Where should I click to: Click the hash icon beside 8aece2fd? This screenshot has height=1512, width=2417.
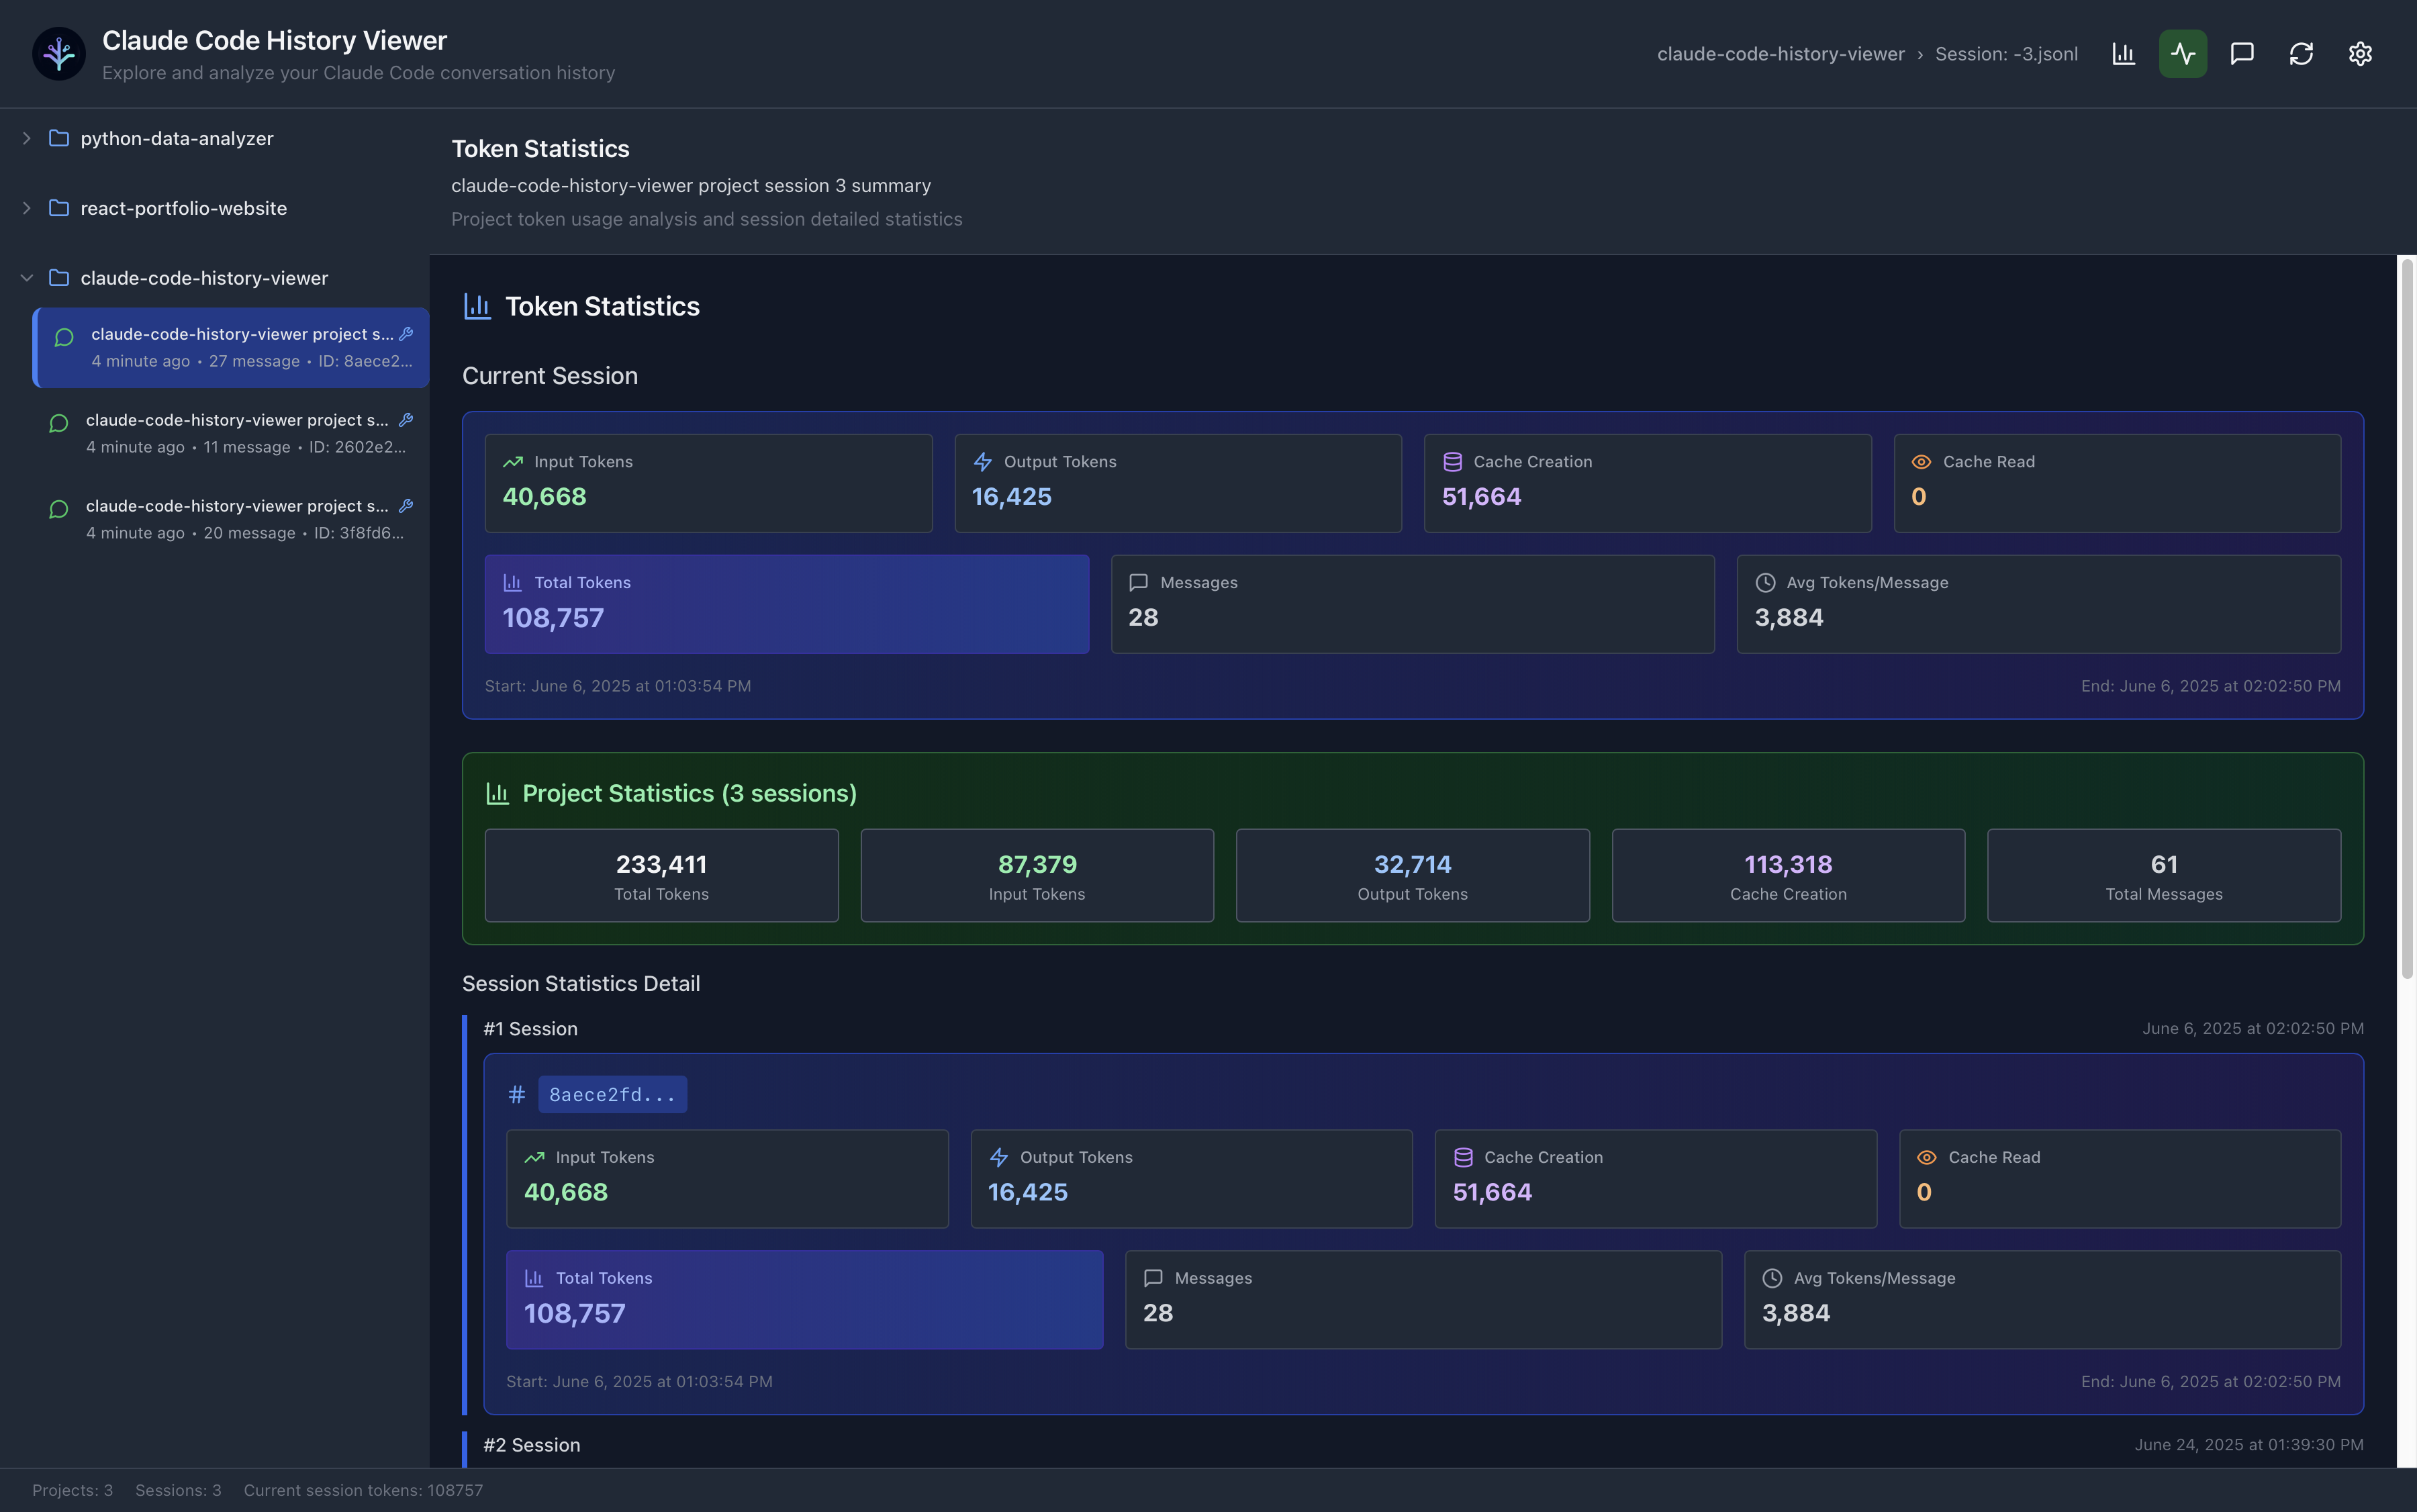517,1095
